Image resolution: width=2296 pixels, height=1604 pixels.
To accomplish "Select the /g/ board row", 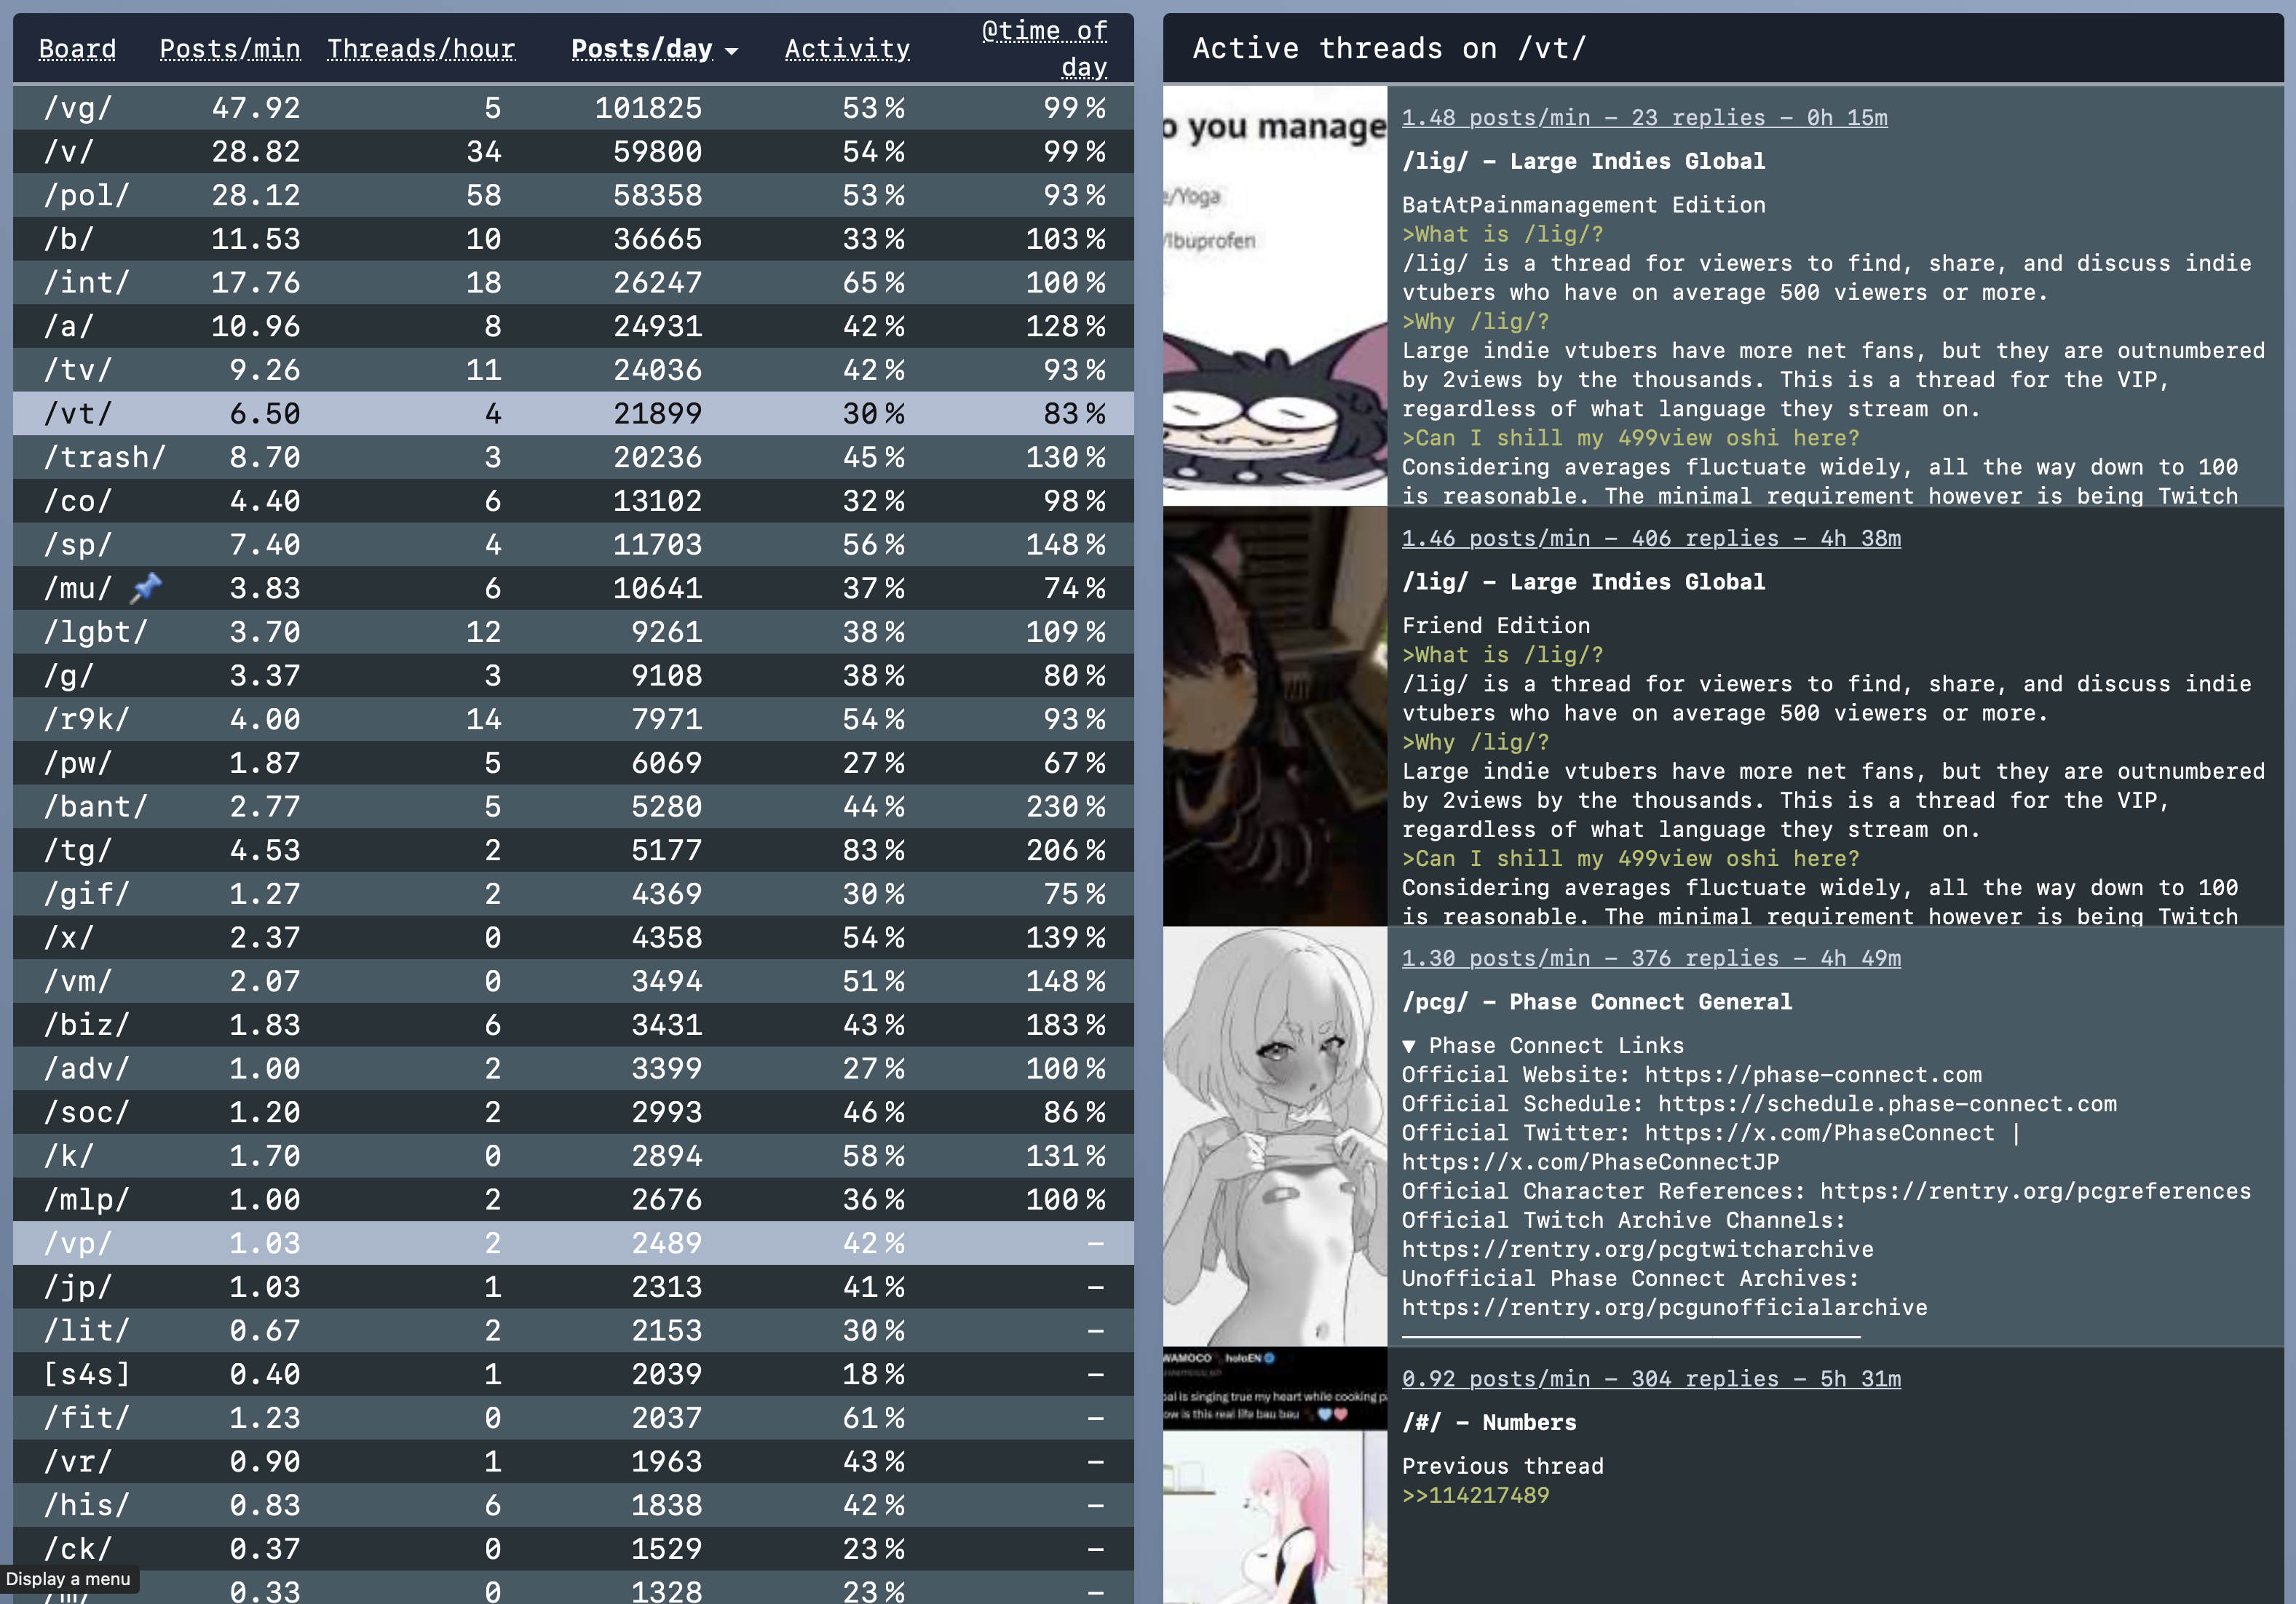I will 573,676.
